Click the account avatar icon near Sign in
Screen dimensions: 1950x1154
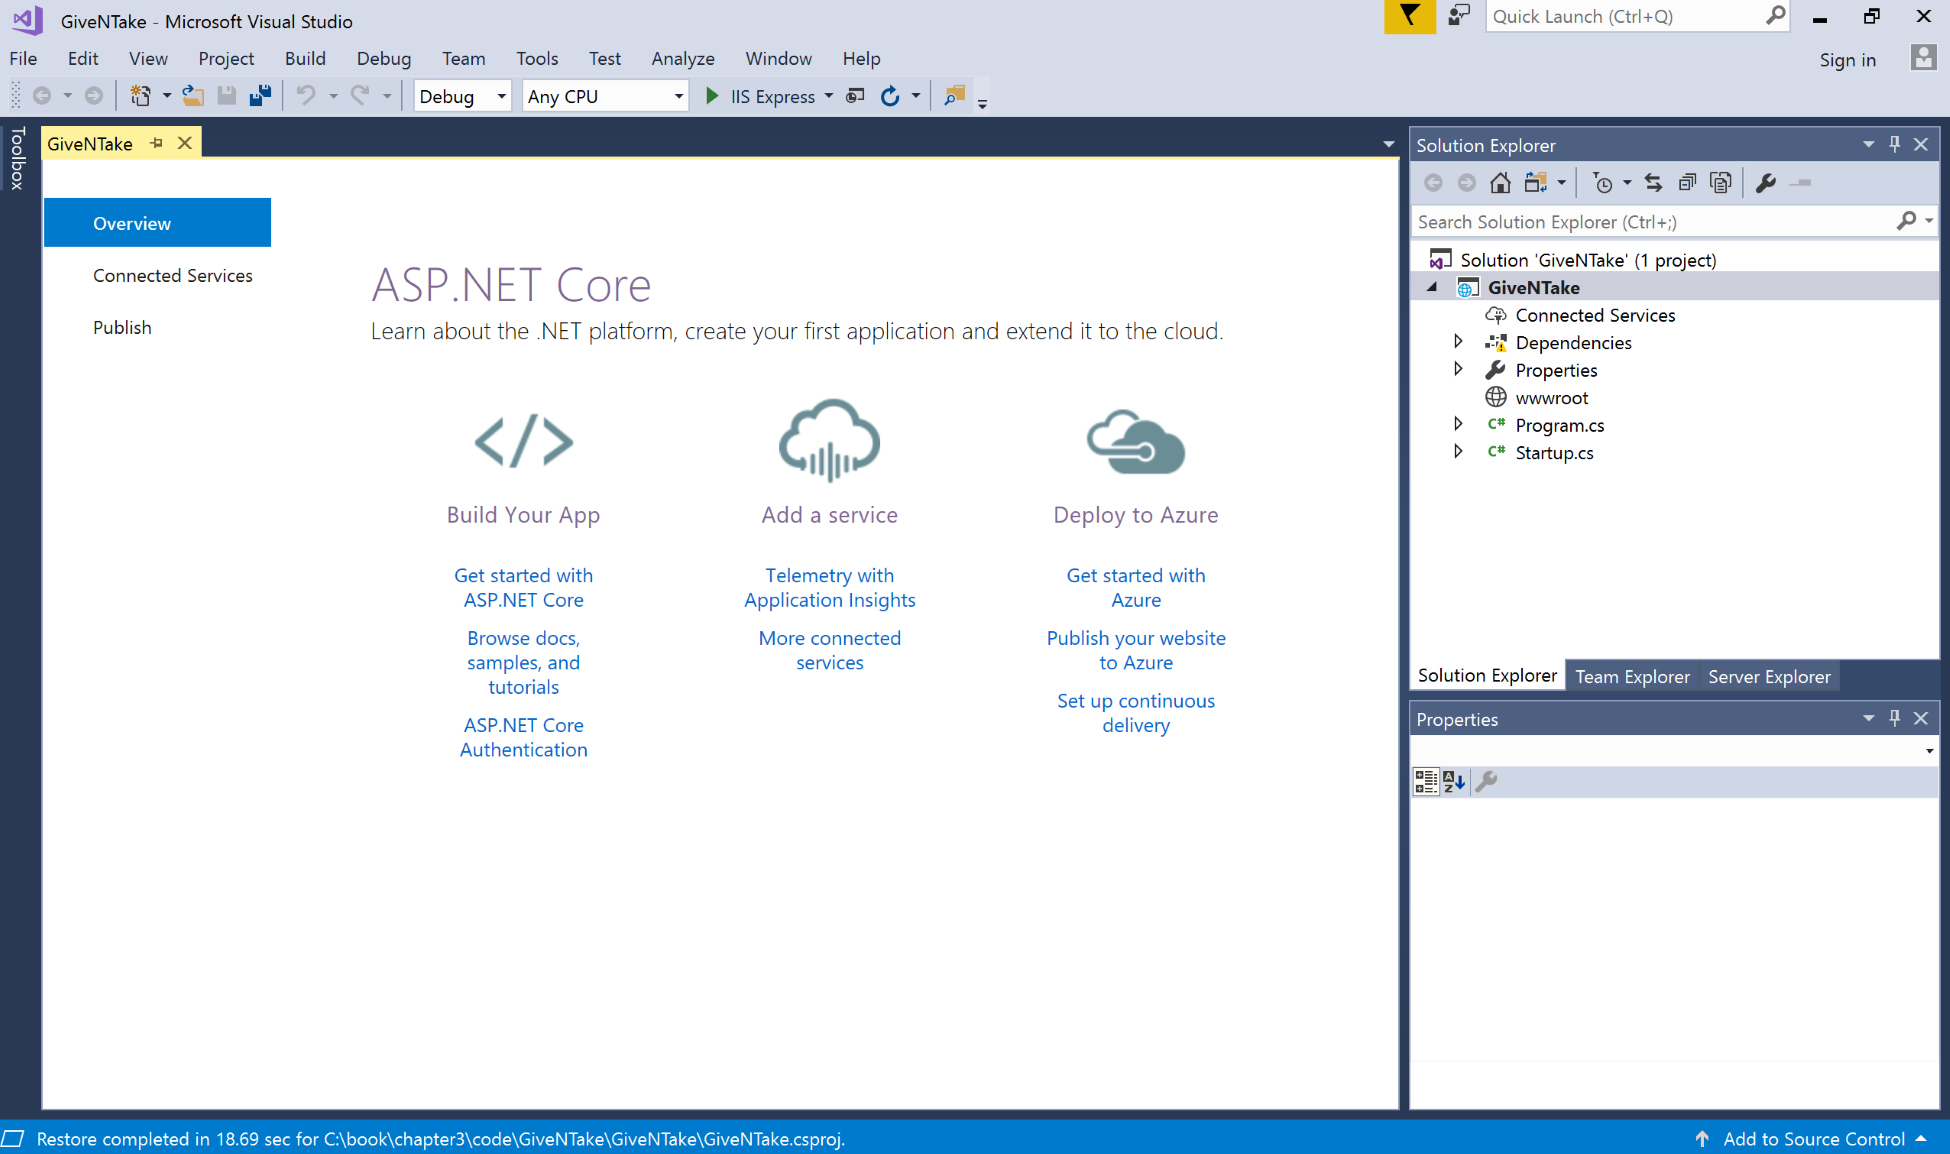[1923, 57]
